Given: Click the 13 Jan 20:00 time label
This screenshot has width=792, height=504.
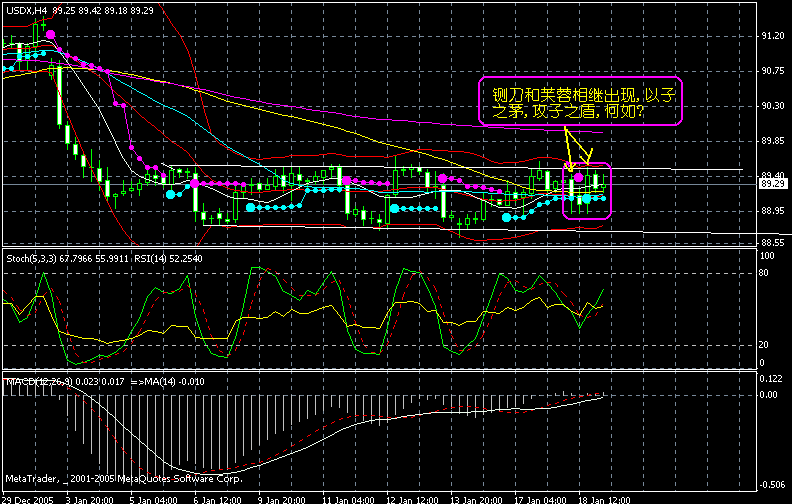Looking at the screenshot, I should [x=476, y=500].
